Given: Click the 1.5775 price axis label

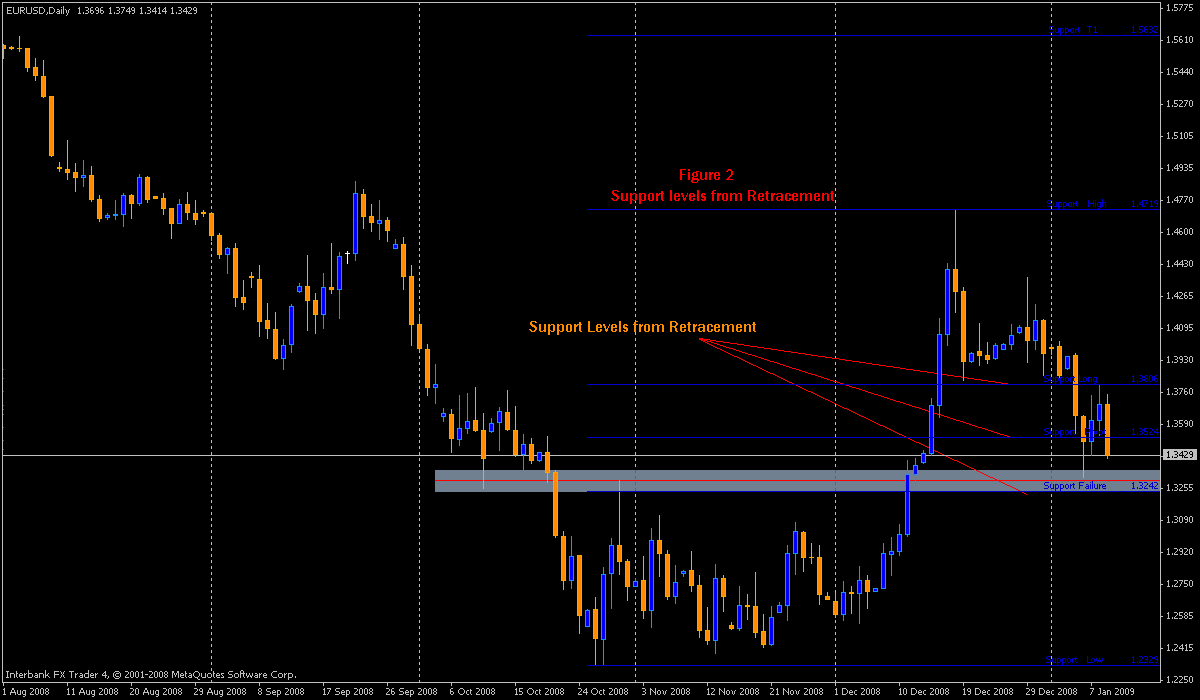Looking at the screenshot, I should [x=1180, y=8].
